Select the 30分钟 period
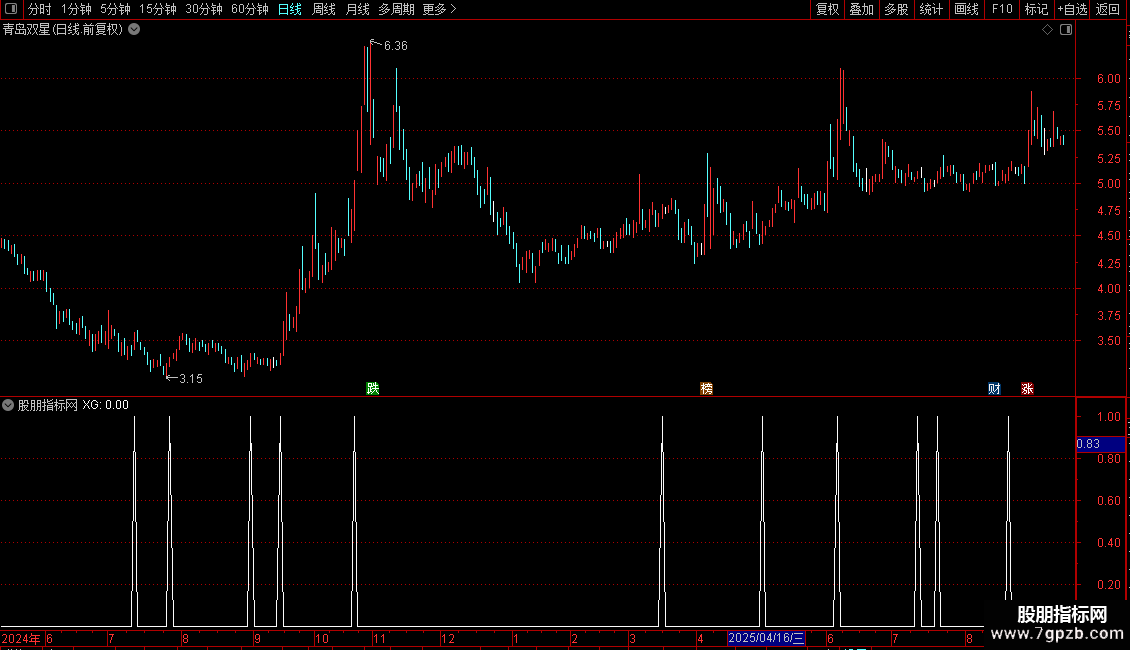Screen dimensions: 1130x650 click(x=204, y=9)
